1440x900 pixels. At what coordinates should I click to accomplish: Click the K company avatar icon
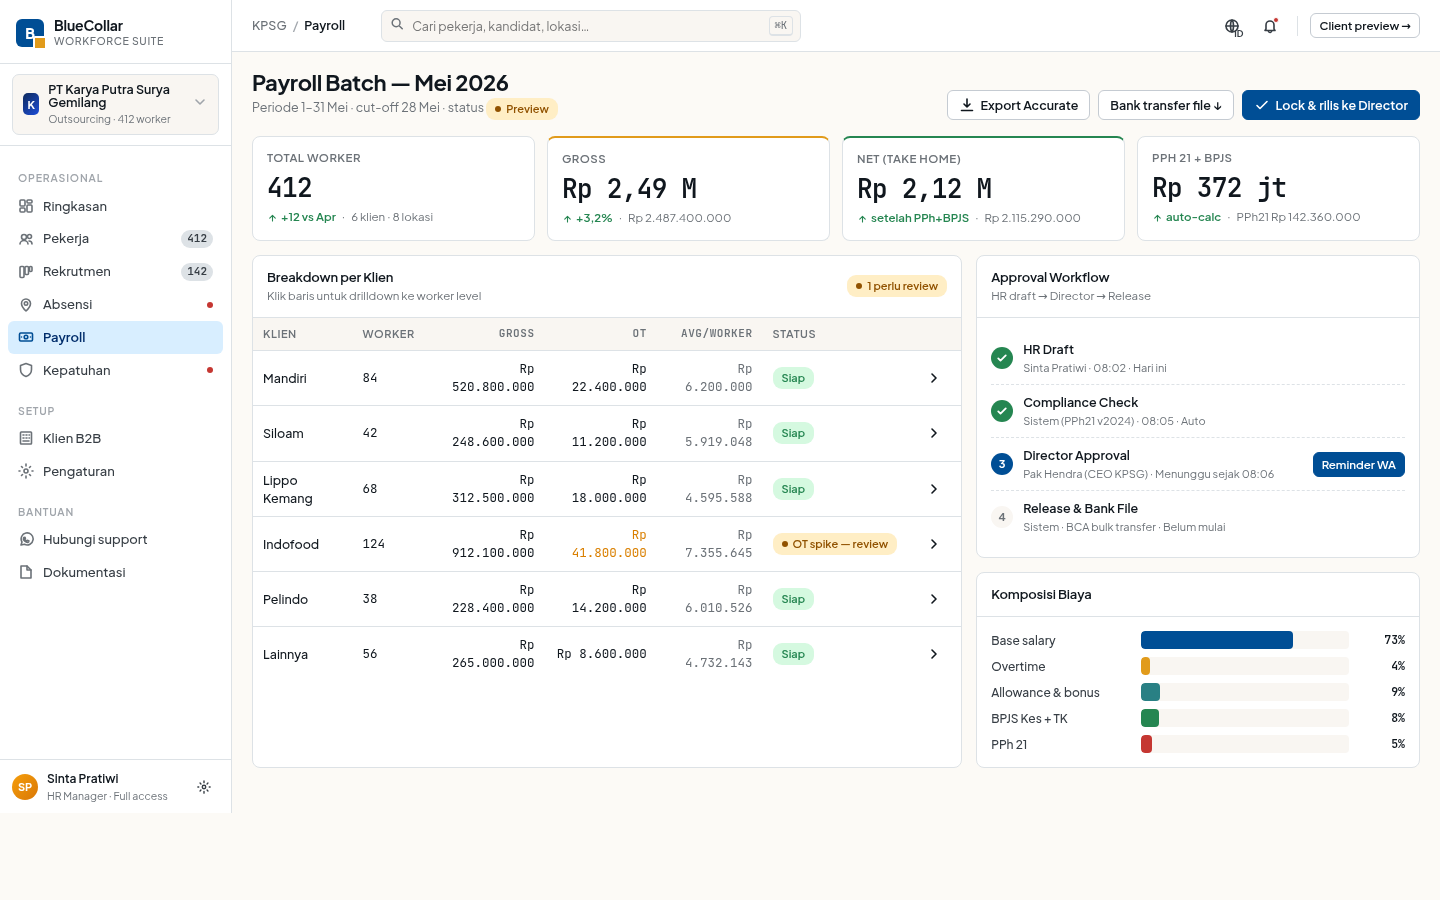(x=31, y=104)
